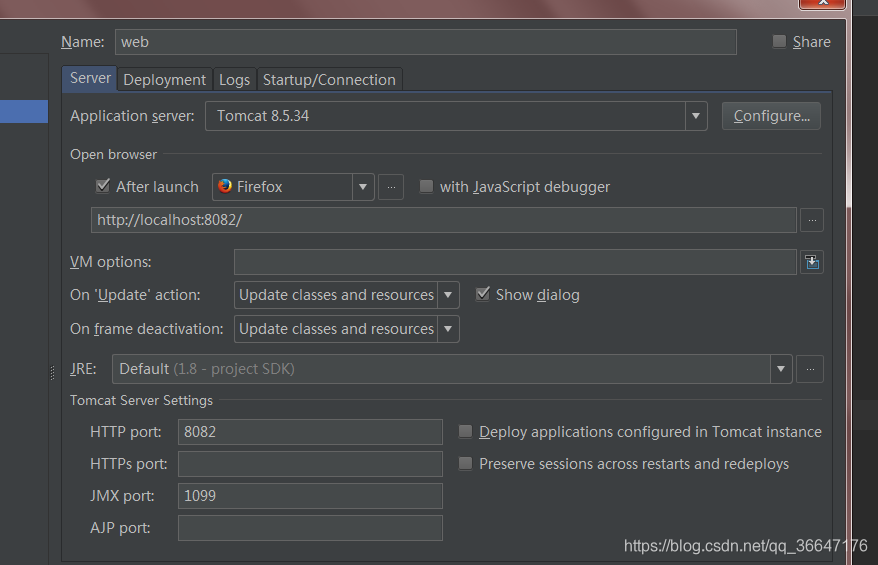The image size is (878, 565).
Task: Open the Firefox browser dropdown arrow
Action: pos(363,187)
